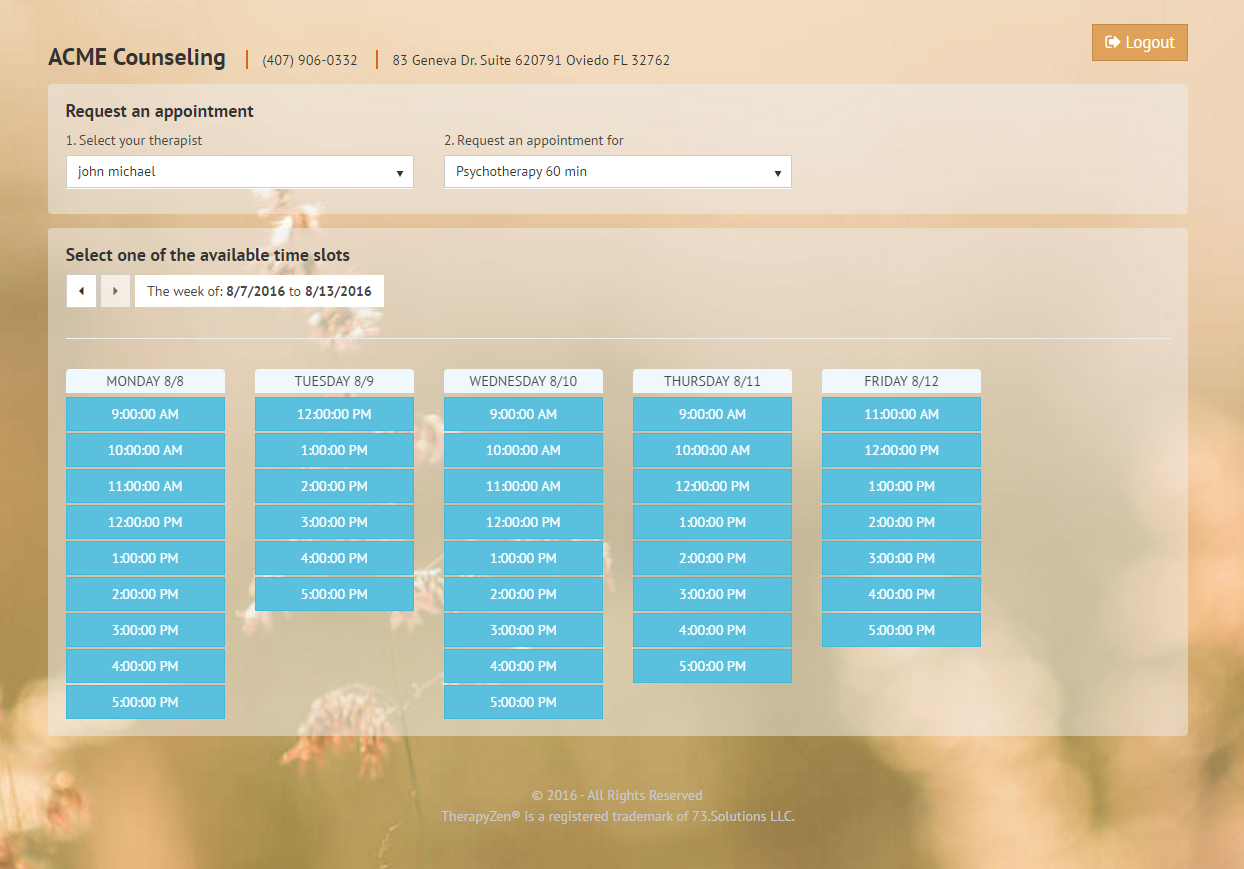
Task: Book Monday 8/8 1:00:00 PM slot
Action: [x=145, y=558]
